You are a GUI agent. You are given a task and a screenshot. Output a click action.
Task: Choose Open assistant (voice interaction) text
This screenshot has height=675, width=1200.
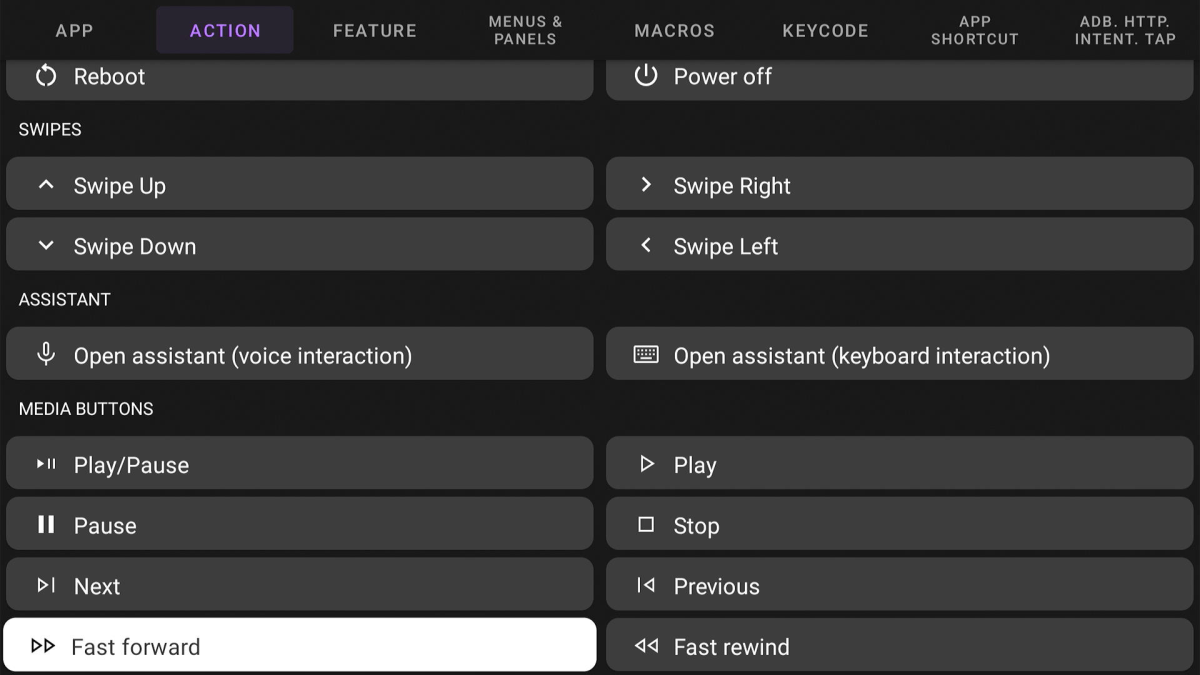point(243,356)
